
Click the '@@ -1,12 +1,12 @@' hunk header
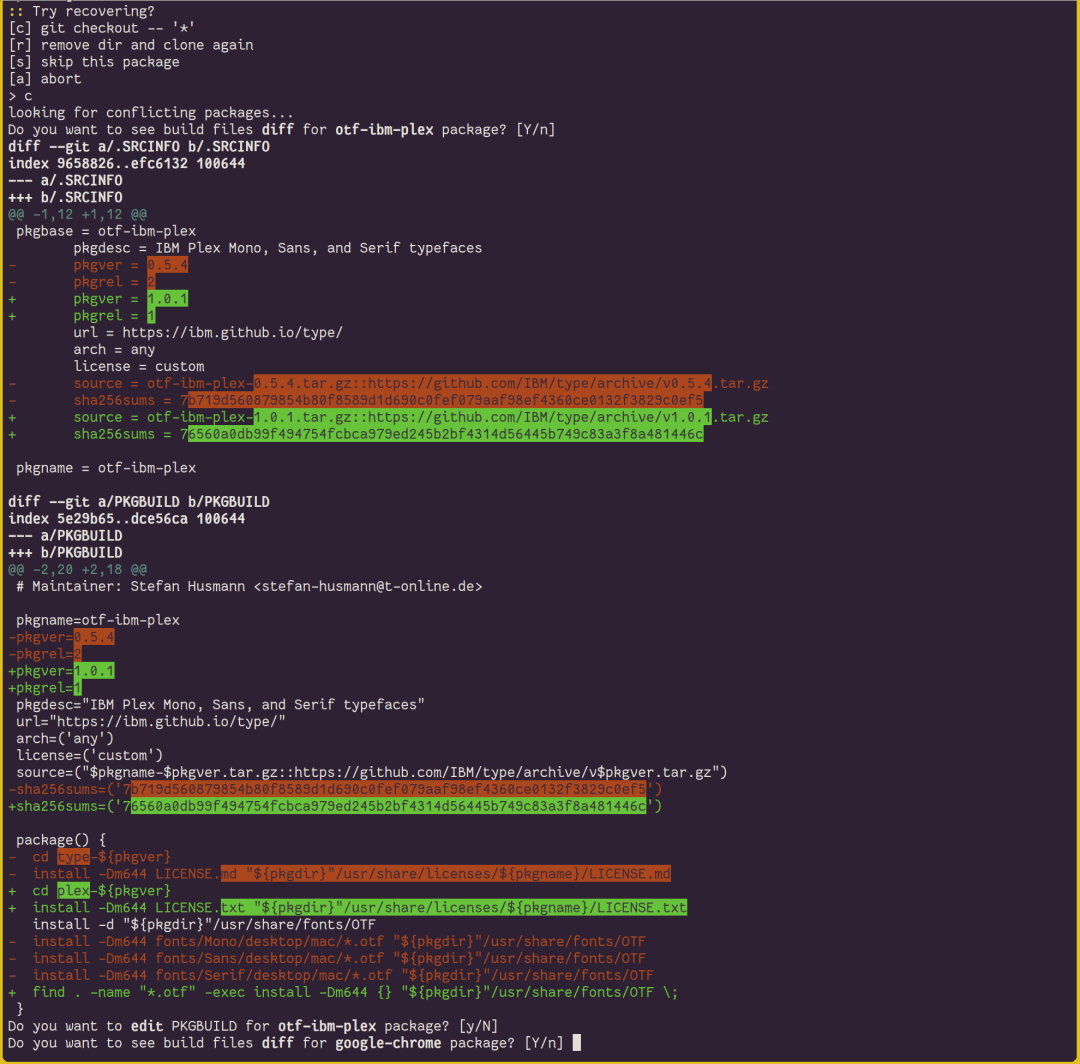78,214
